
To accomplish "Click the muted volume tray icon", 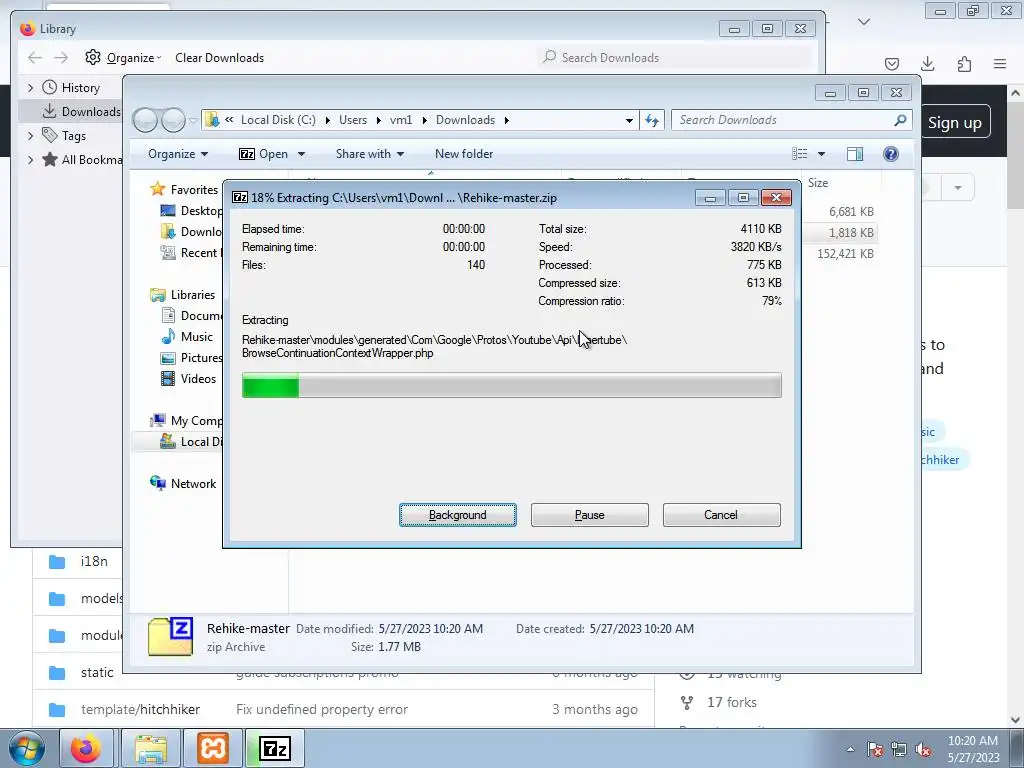I will coord(923,749).
